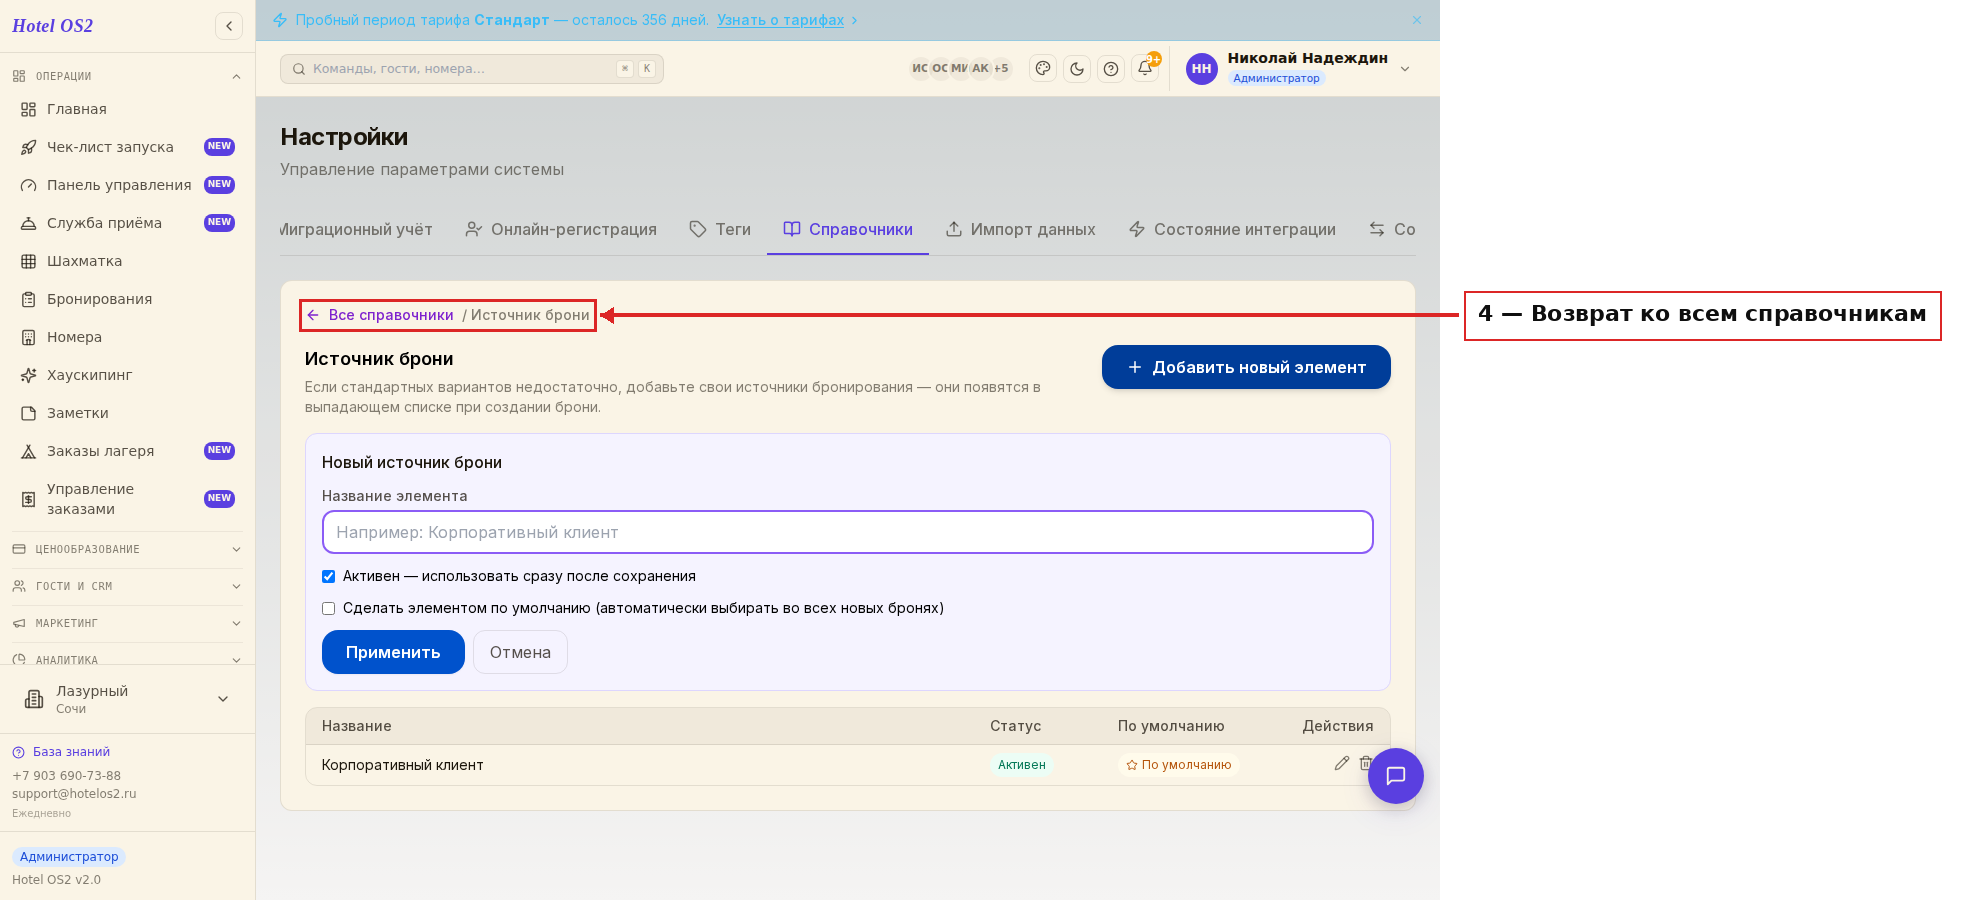Open Заказы лагеря
The image size is (1965, 900).
click(x=127, y=451)
